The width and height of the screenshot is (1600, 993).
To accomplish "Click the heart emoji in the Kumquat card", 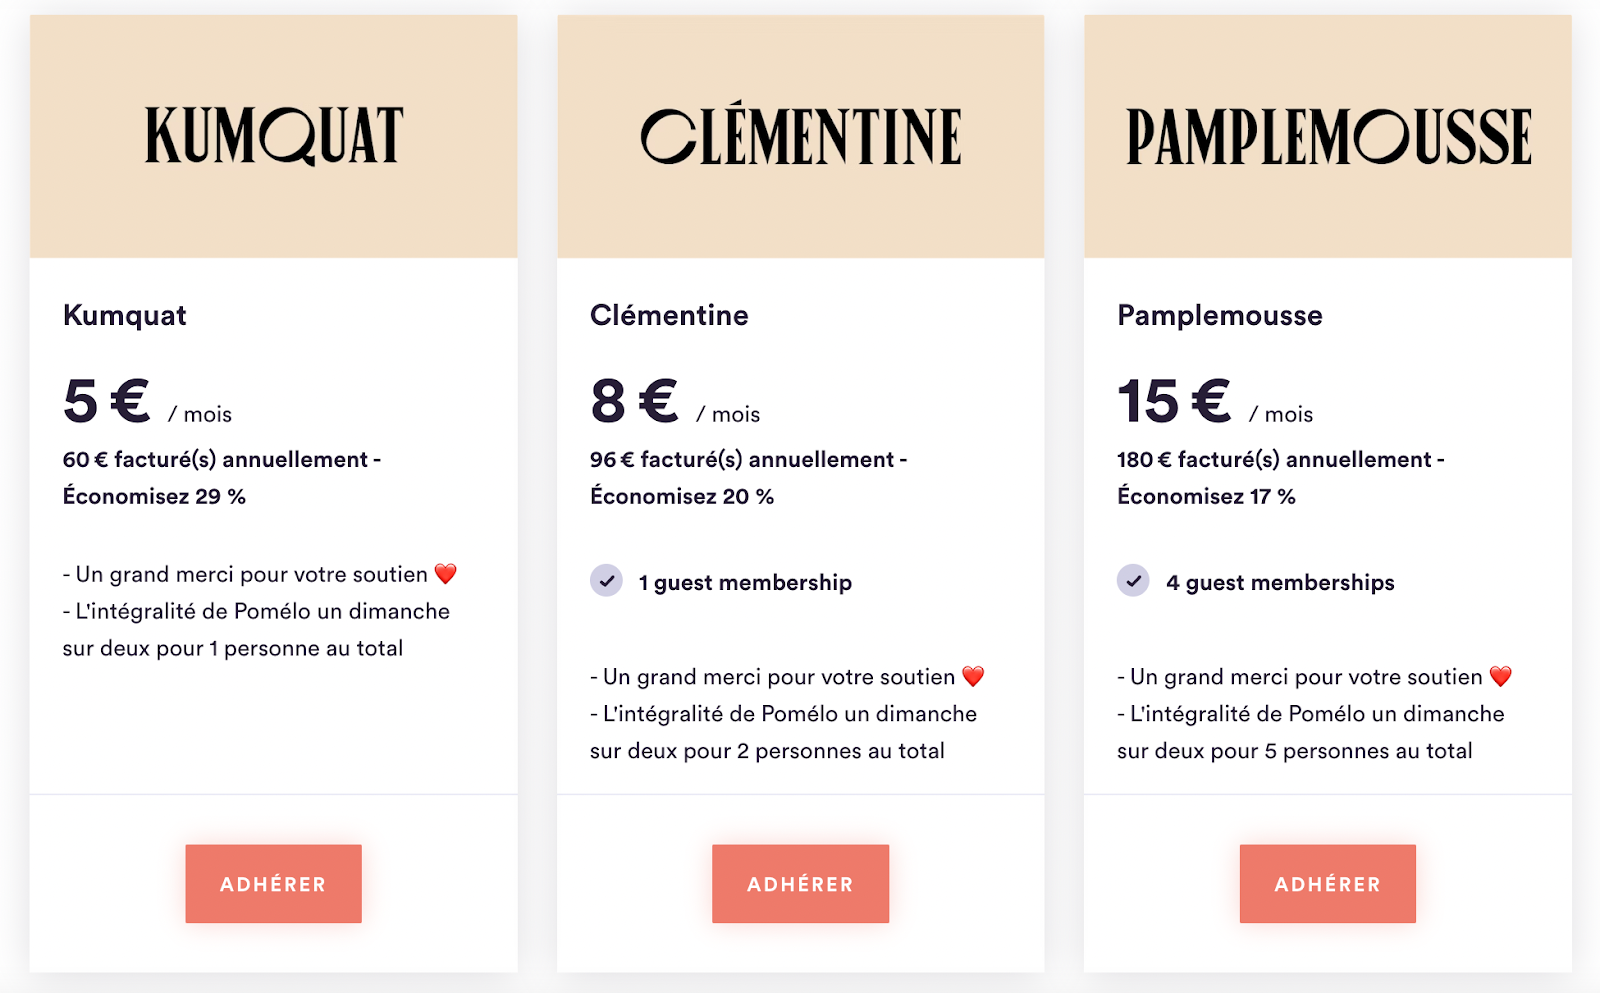I will tap(447, 572).
